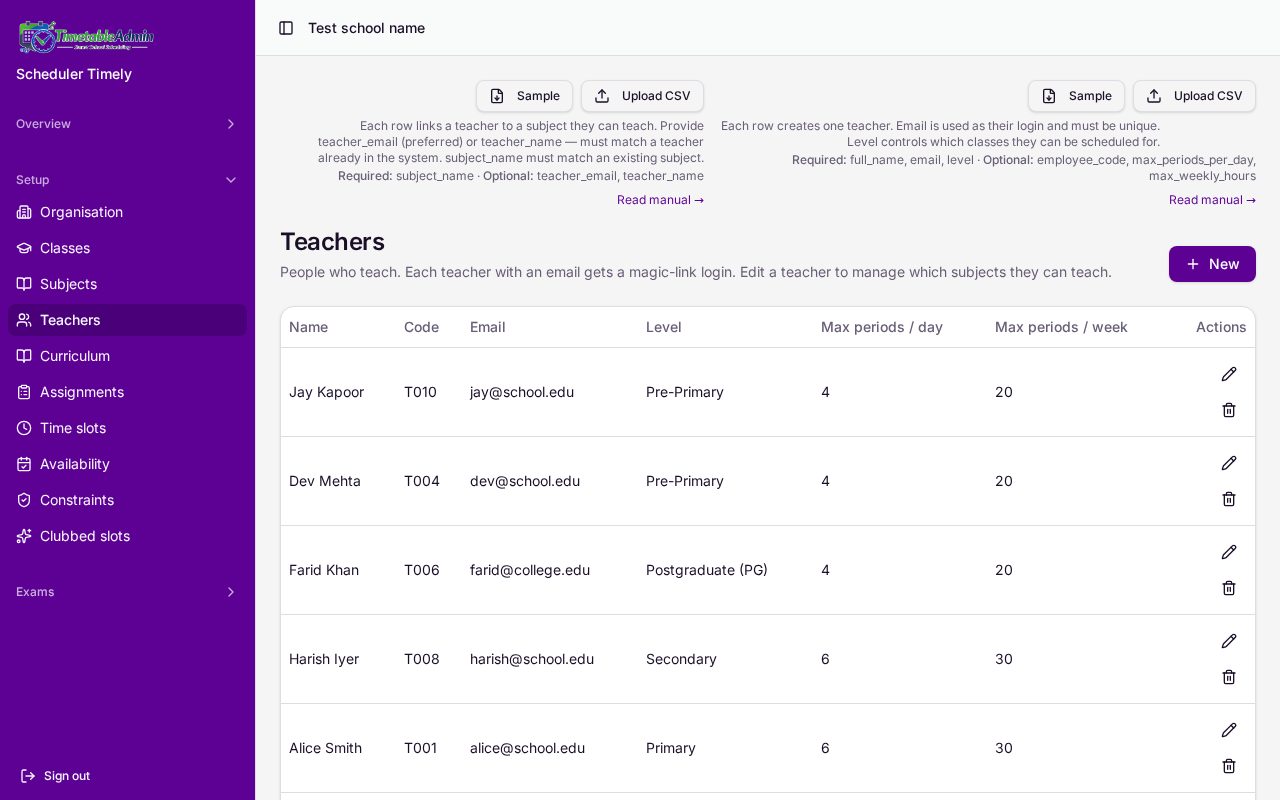
Task: Click the Alice Smith name cell
Action: click(x=325, y=748)
